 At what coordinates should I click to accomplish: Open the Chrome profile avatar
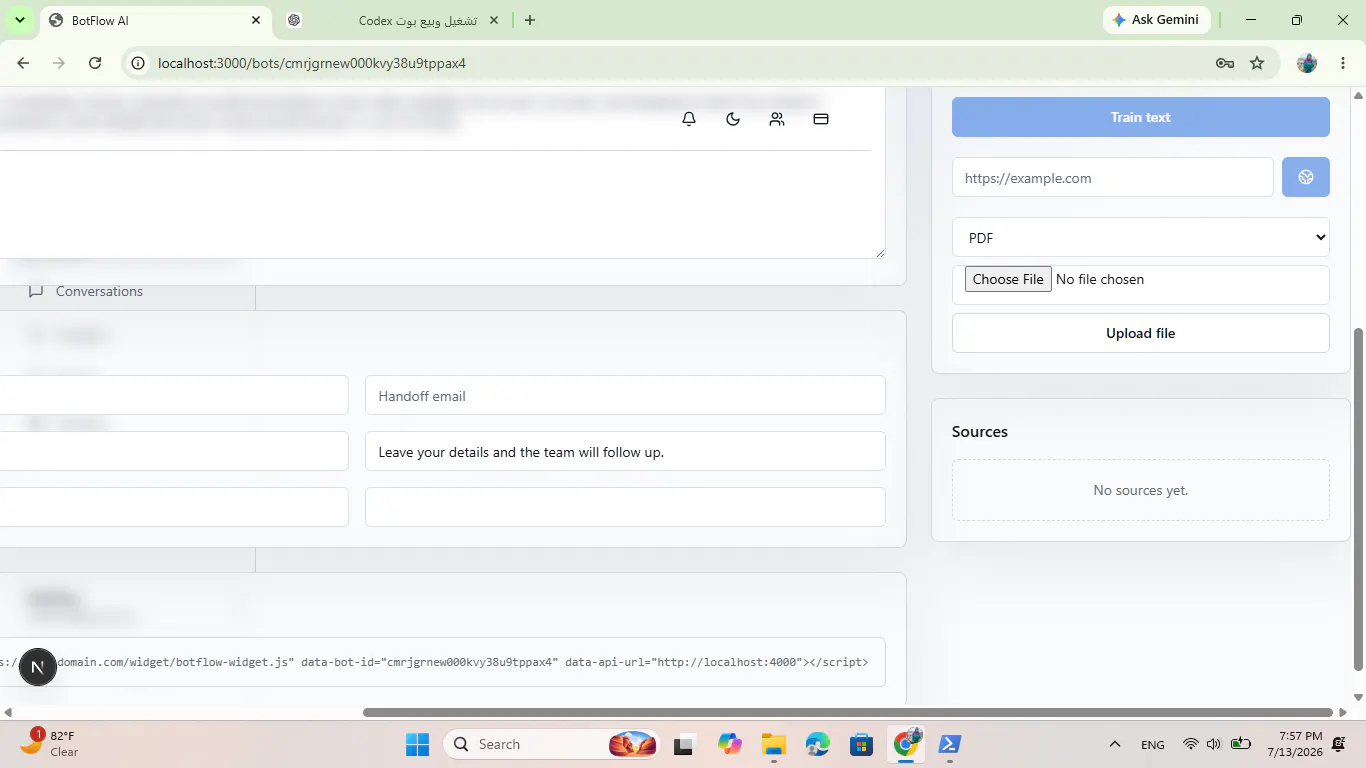[x=1307, y=63]
